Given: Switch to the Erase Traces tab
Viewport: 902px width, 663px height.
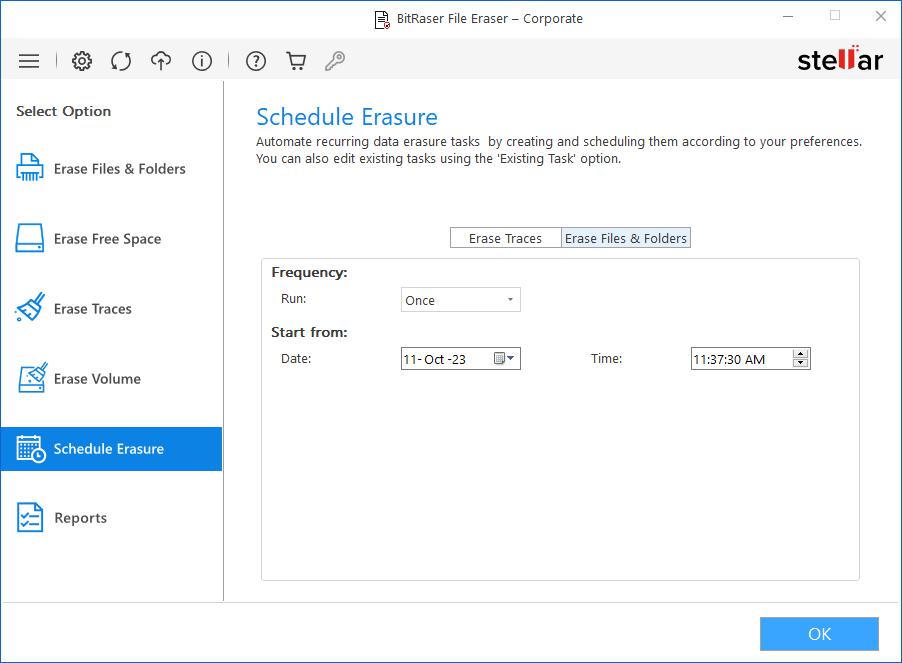Looking at the screenshot, I should (506, 238).
